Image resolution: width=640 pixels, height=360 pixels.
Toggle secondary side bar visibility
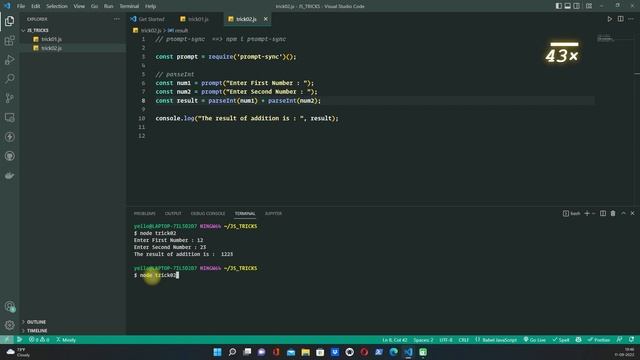(x=576, y=6)
